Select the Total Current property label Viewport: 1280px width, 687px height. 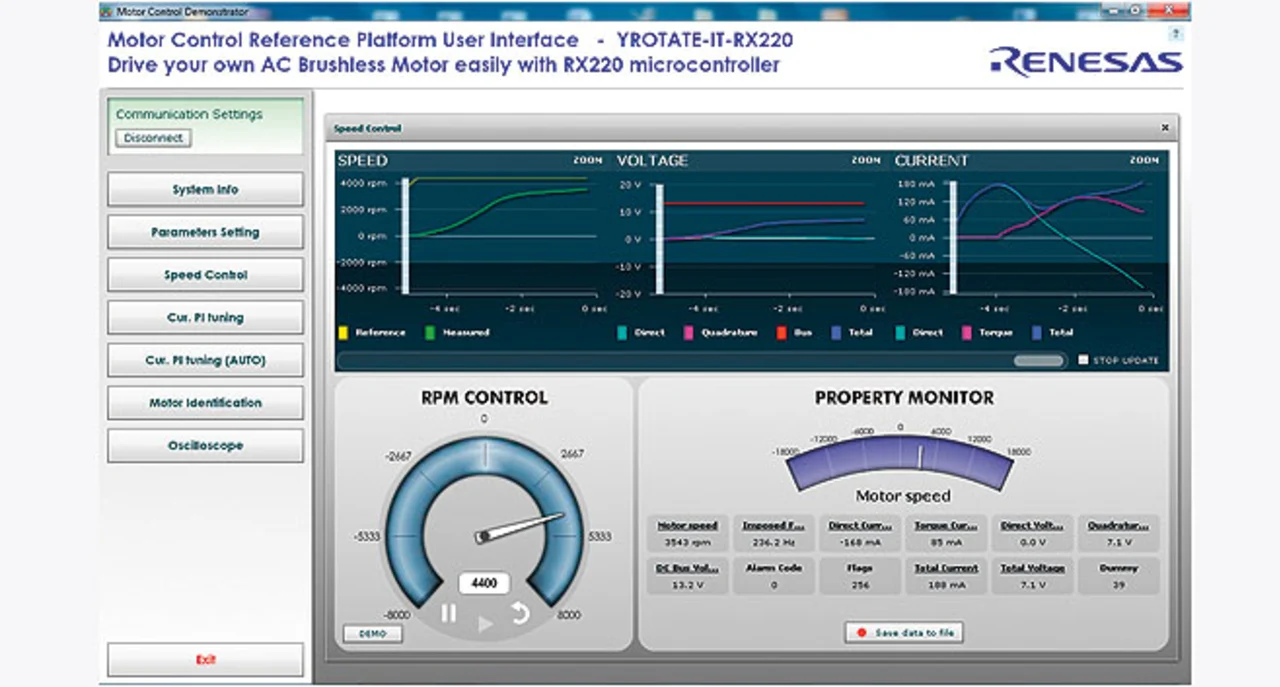(x=946, y=568)
